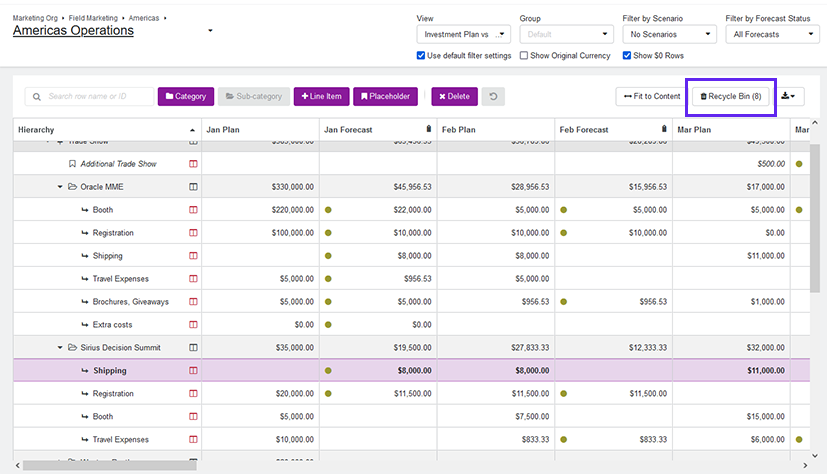This screenshot has width=827, height=474.
Task: Click the Feb Plan column header
Action: pyautogui.click(x=496, y=130)
